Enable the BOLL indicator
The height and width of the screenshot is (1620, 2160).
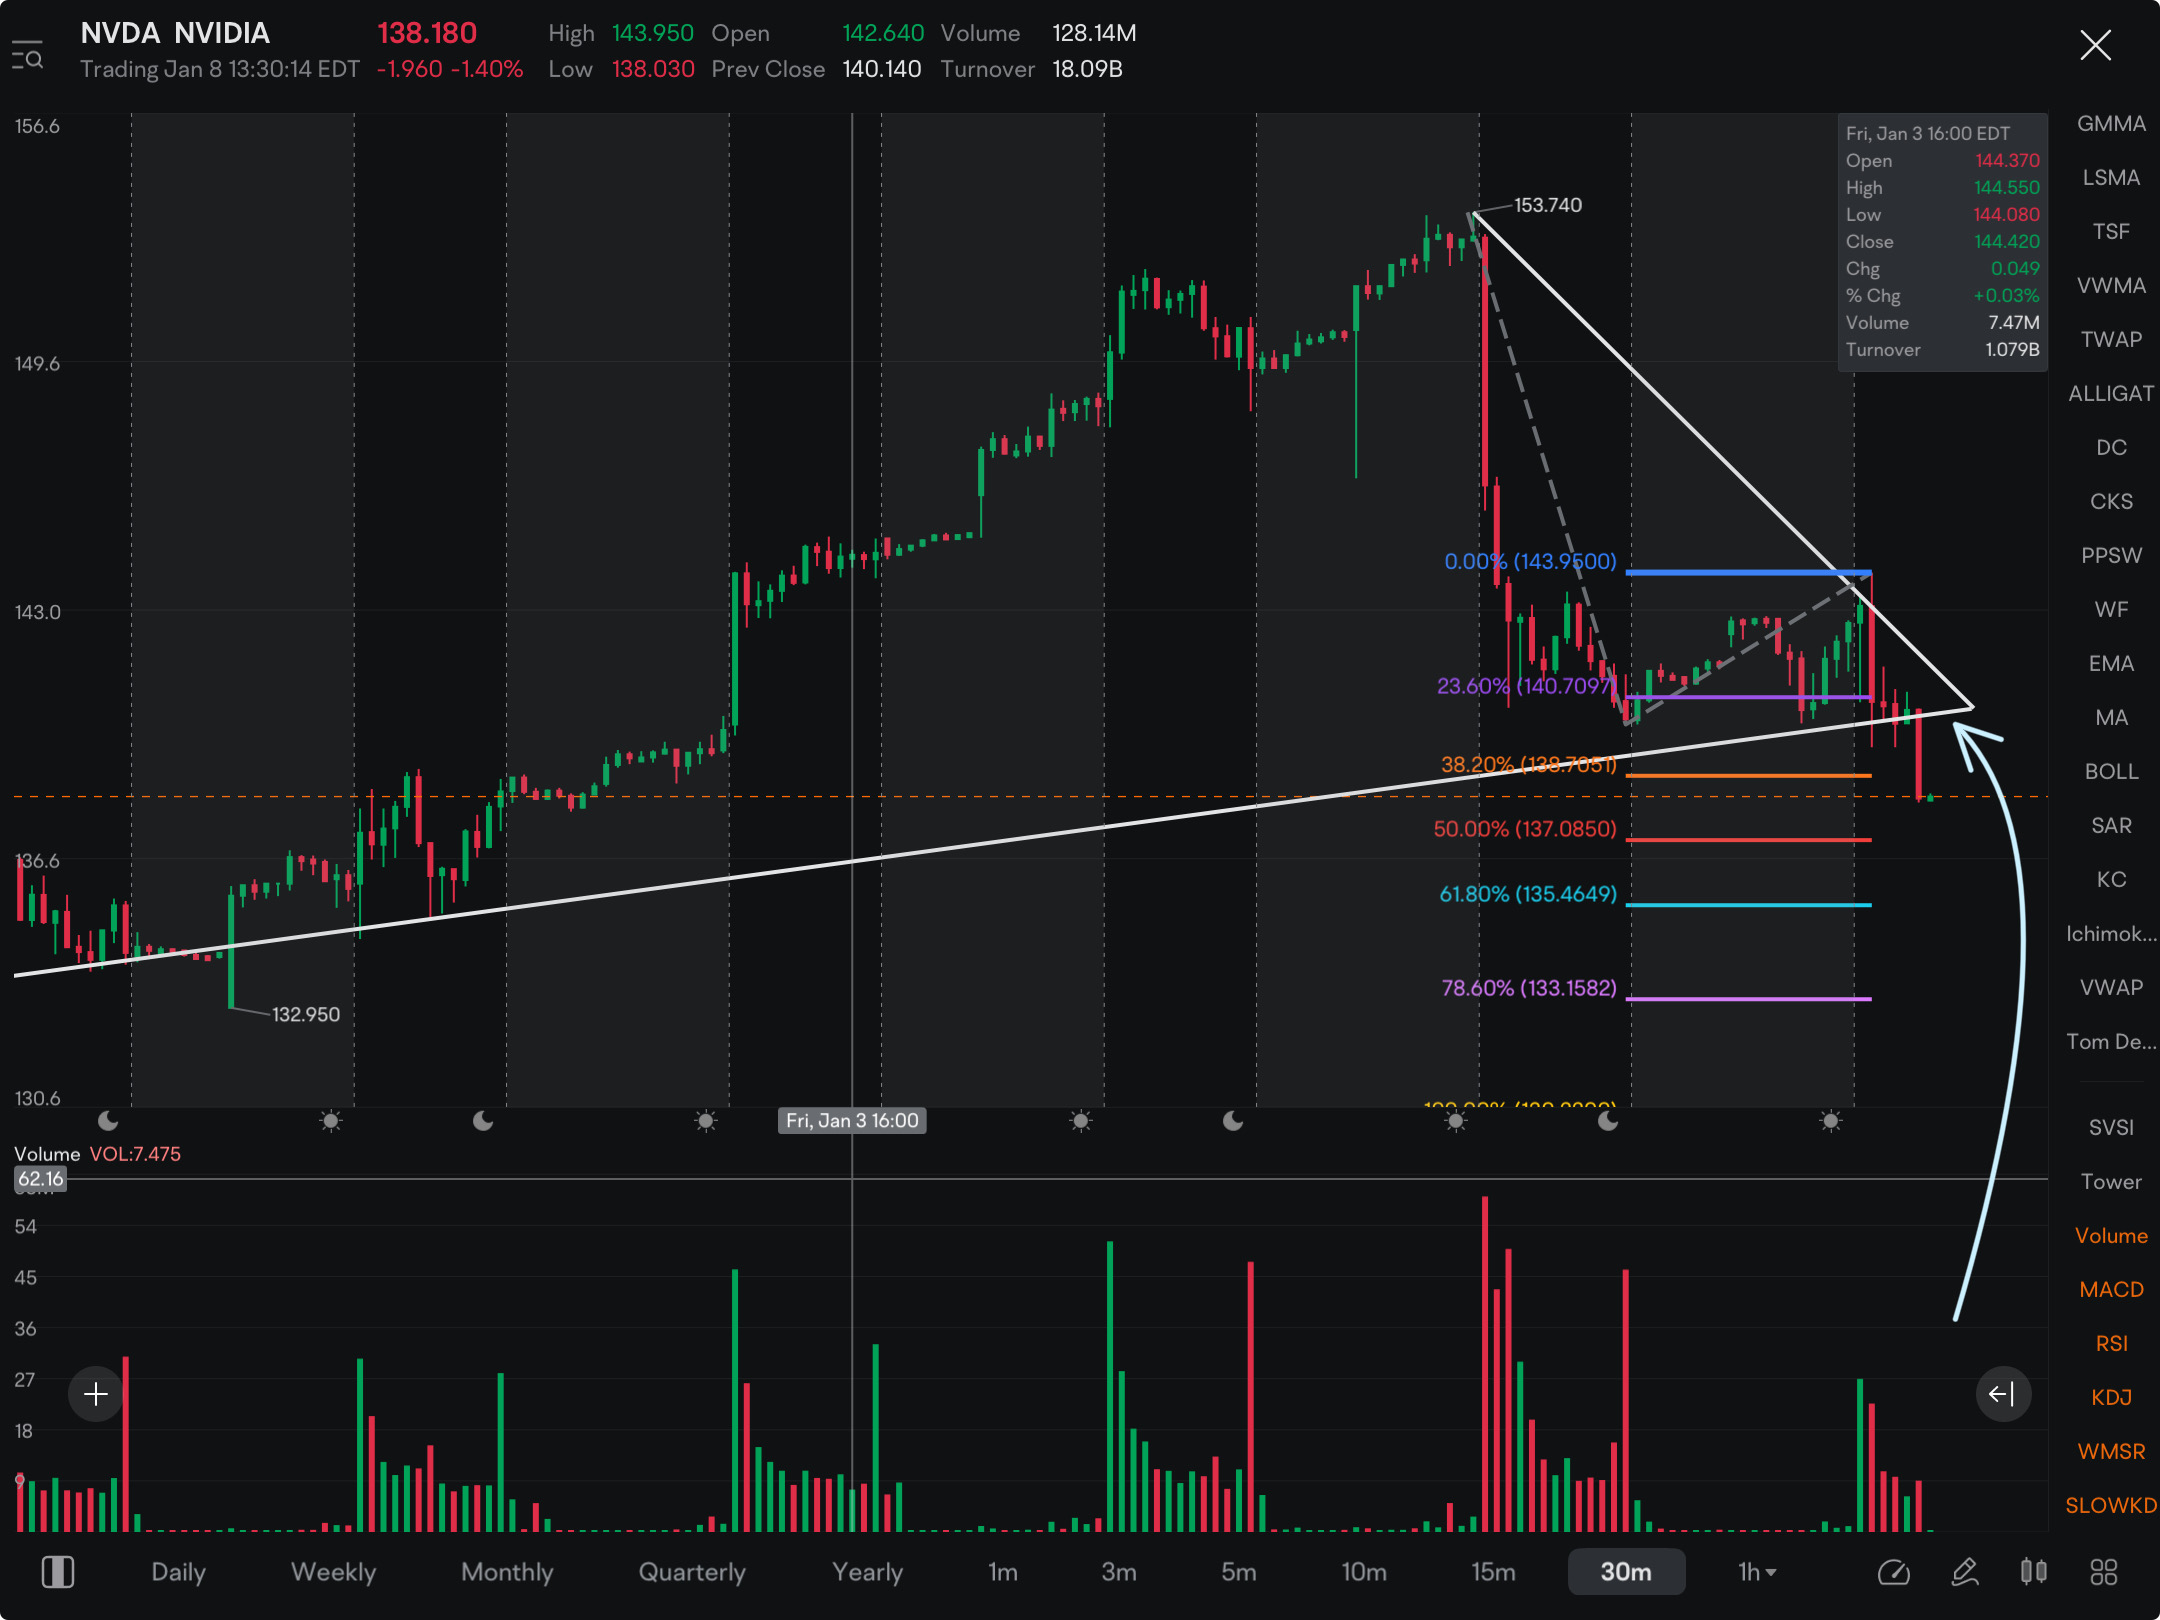tap(2111, 772)
